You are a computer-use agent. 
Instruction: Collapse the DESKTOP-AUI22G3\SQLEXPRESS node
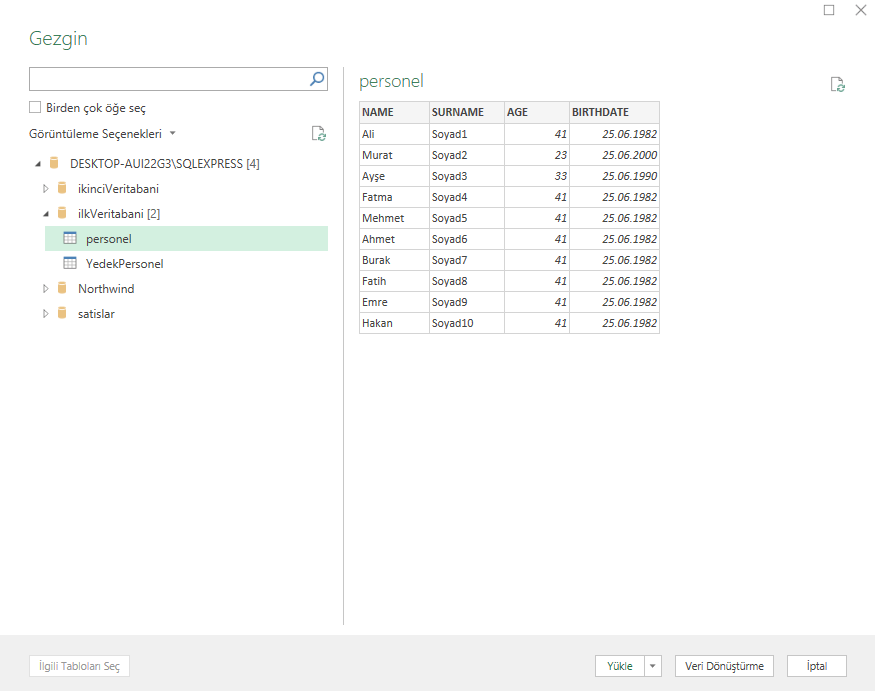pos(38,164)
